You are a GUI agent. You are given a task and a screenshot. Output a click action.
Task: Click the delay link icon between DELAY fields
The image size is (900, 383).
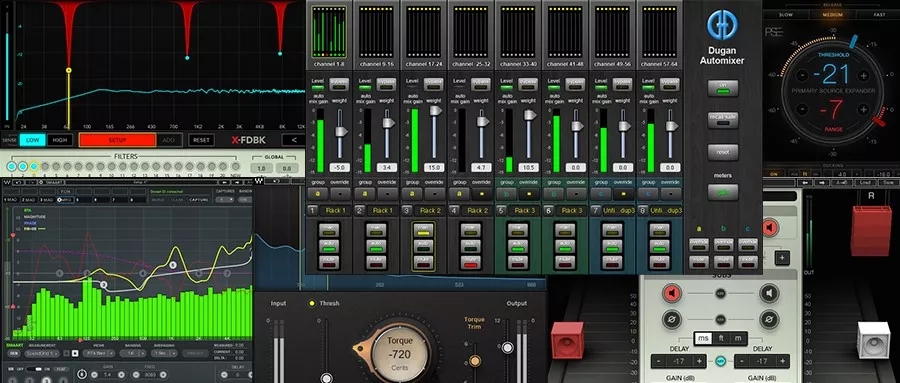click(x=721, y=361)
